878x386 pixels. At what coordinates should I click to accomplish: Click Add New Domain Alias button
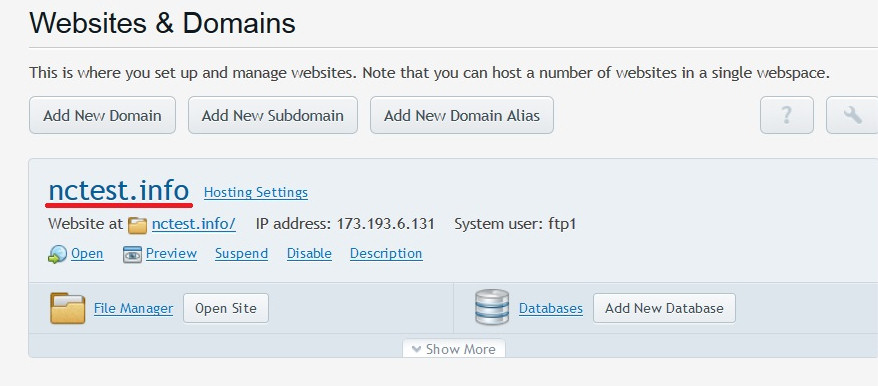pyautogui.click(x=462, y=115)
